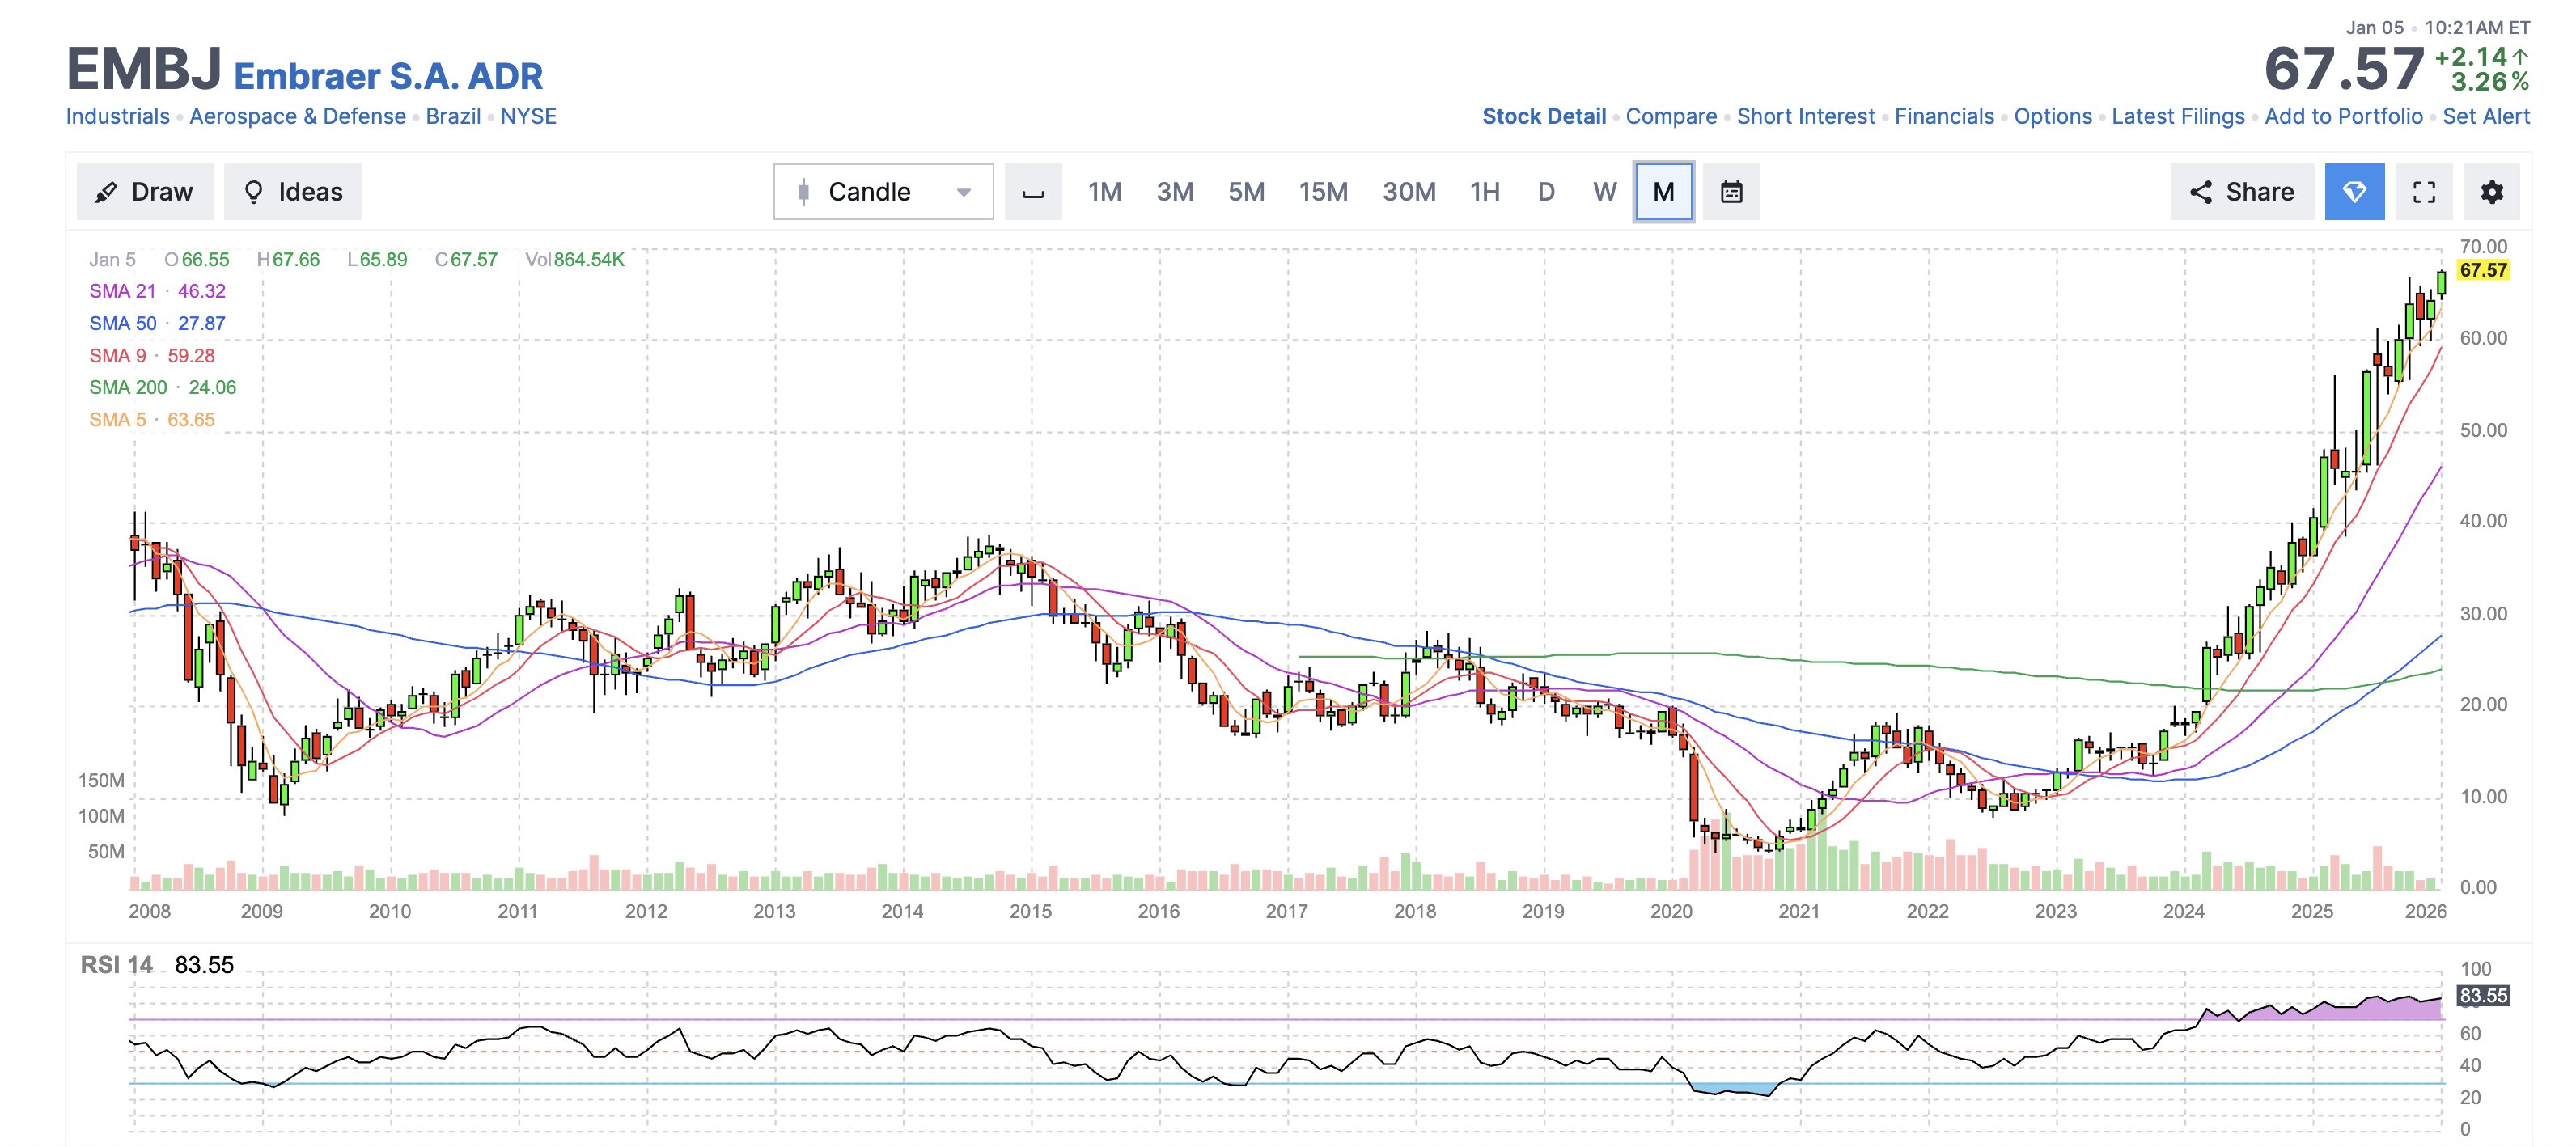Click the blue diamond premium icon
This screenshot has height=1147, width=2576.
(x=2354, y=192)
